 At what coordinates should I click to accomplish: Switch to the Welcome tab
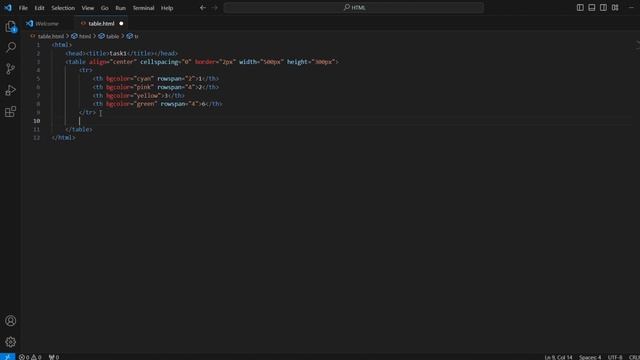pos(47,24)
